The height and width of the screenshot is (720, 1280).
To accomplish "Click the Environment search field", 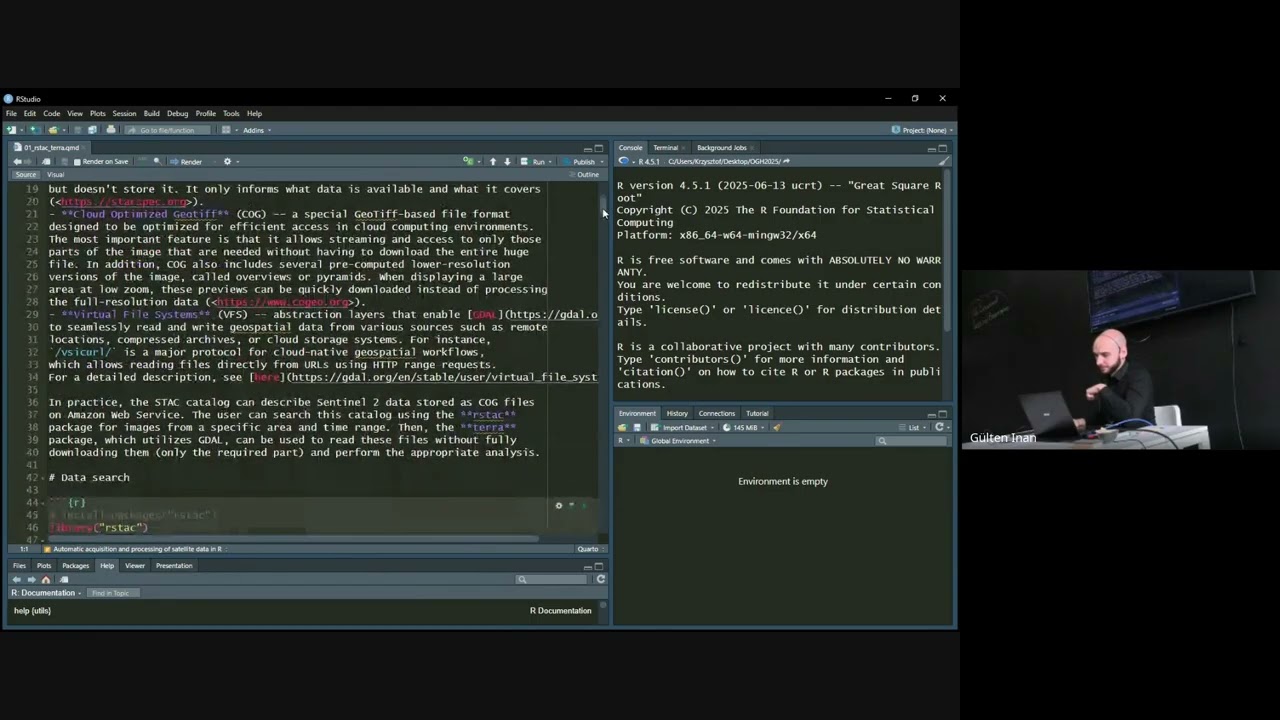I will [x=912, y=440].
